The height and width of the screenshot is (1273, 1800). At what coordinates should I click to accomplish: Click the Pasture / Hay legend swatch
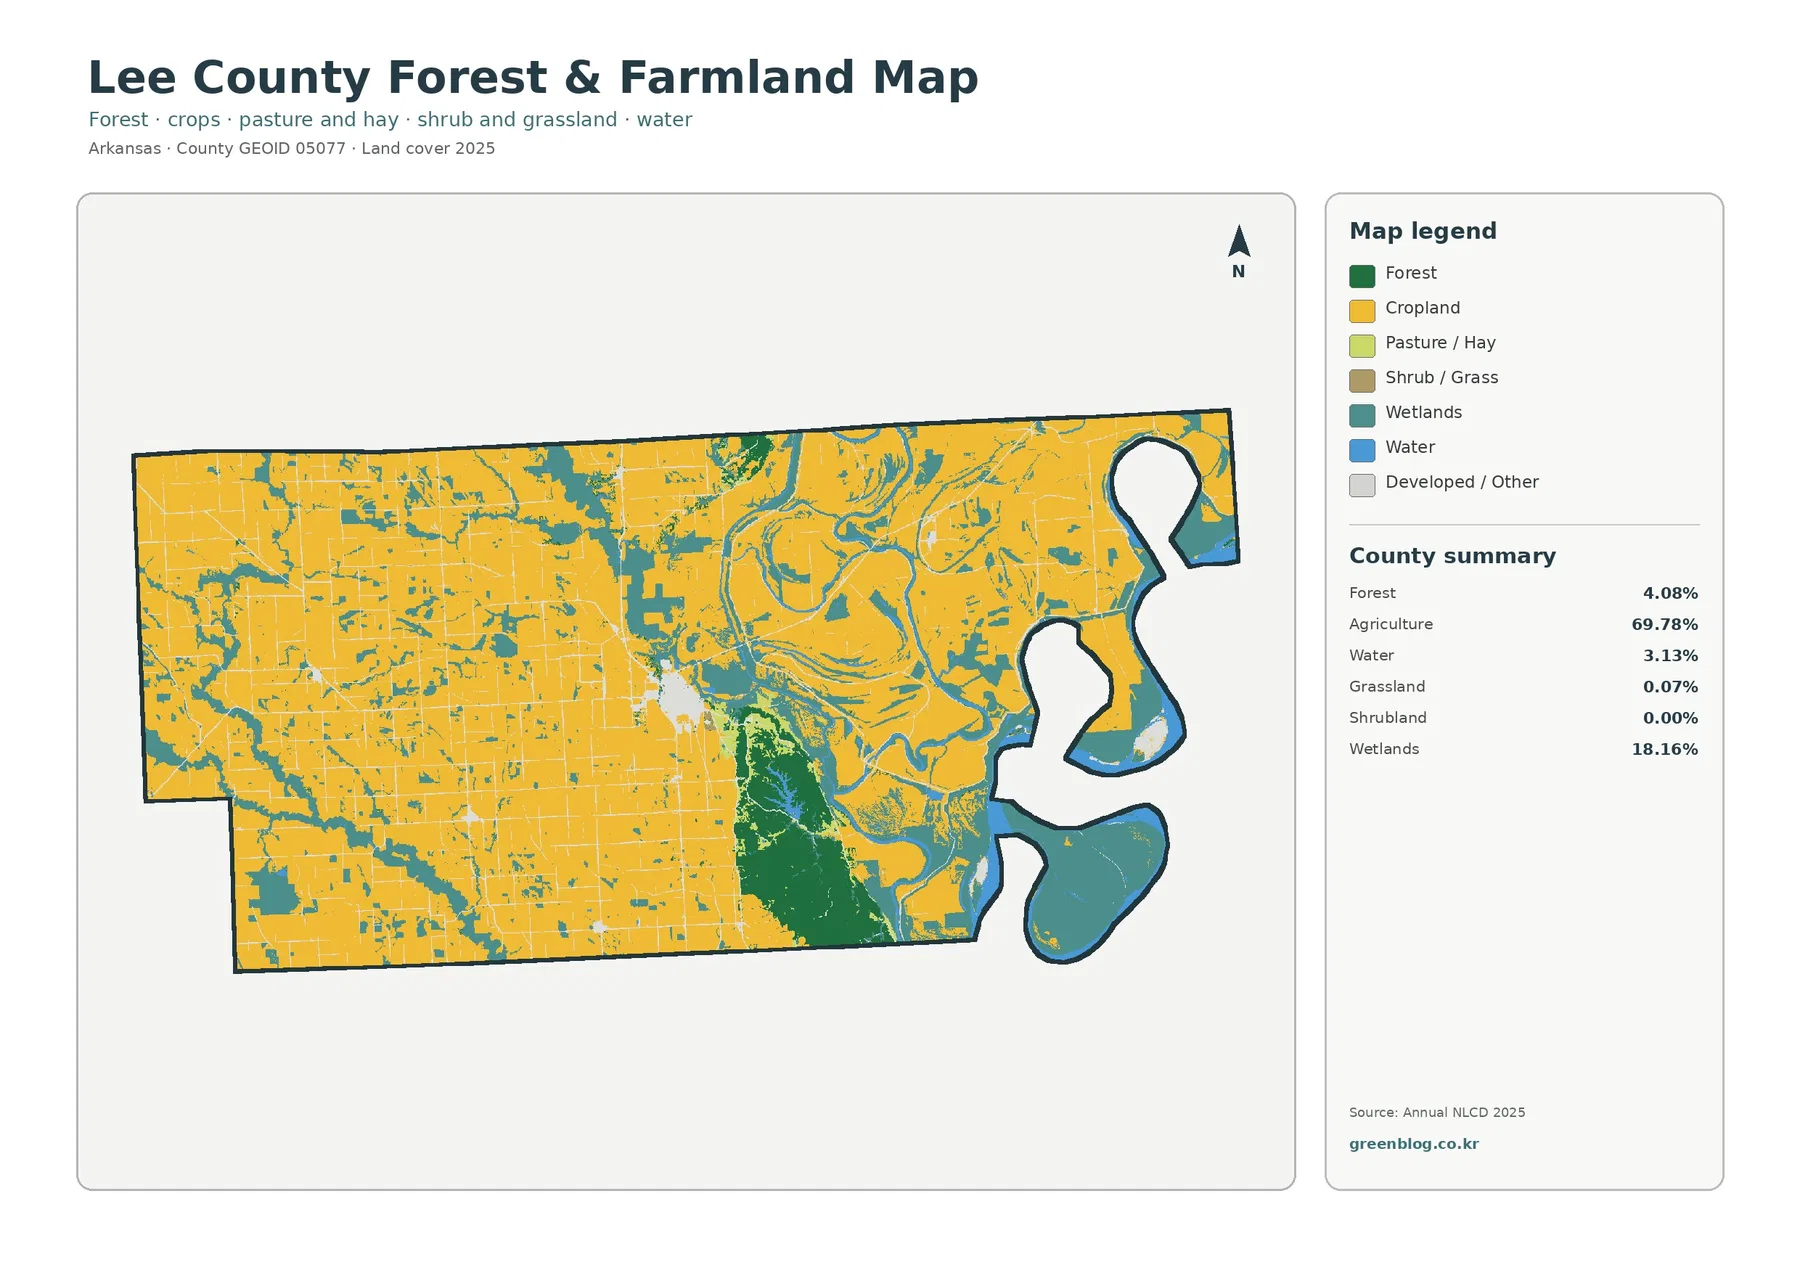pyautogui.click(x=1362, y=346)
